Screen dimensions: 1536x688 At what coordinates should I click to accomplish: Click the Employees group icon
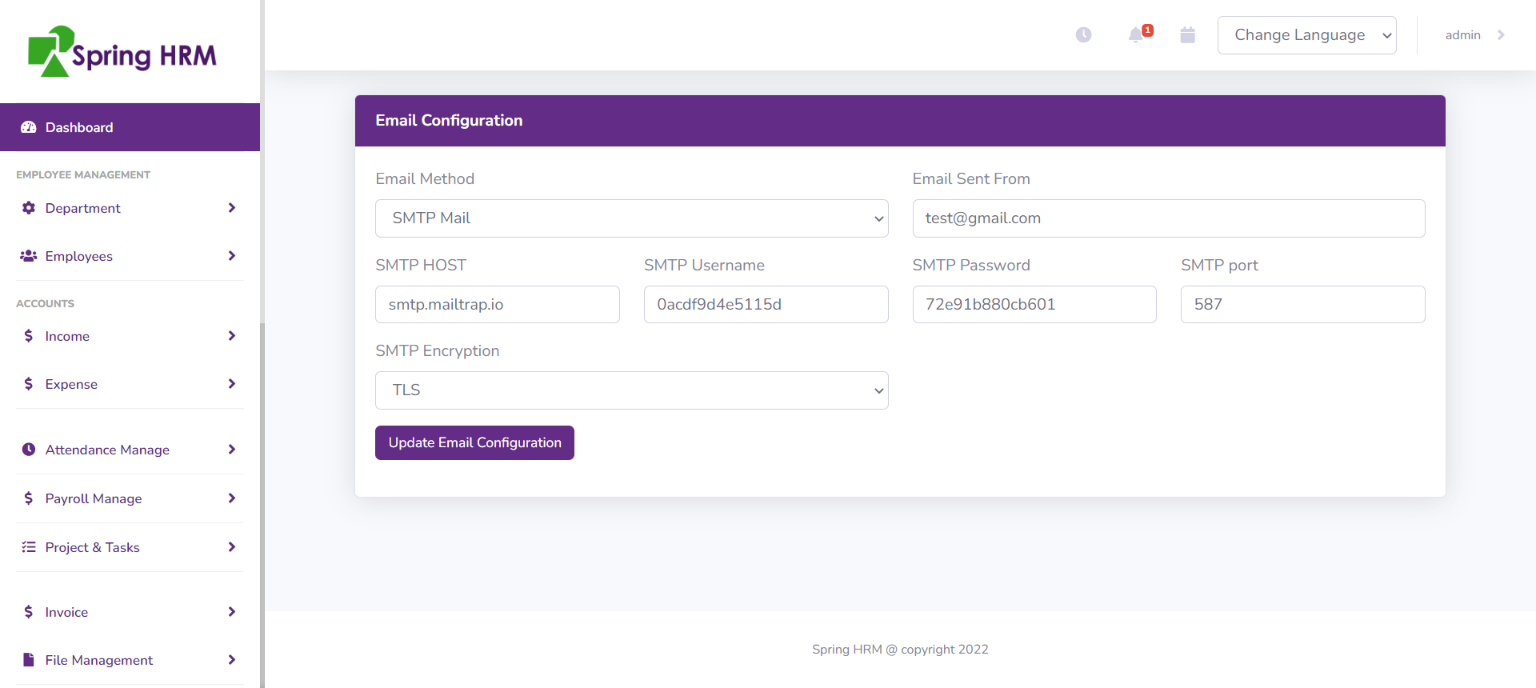pyautogui.click(x=28, y=256)
